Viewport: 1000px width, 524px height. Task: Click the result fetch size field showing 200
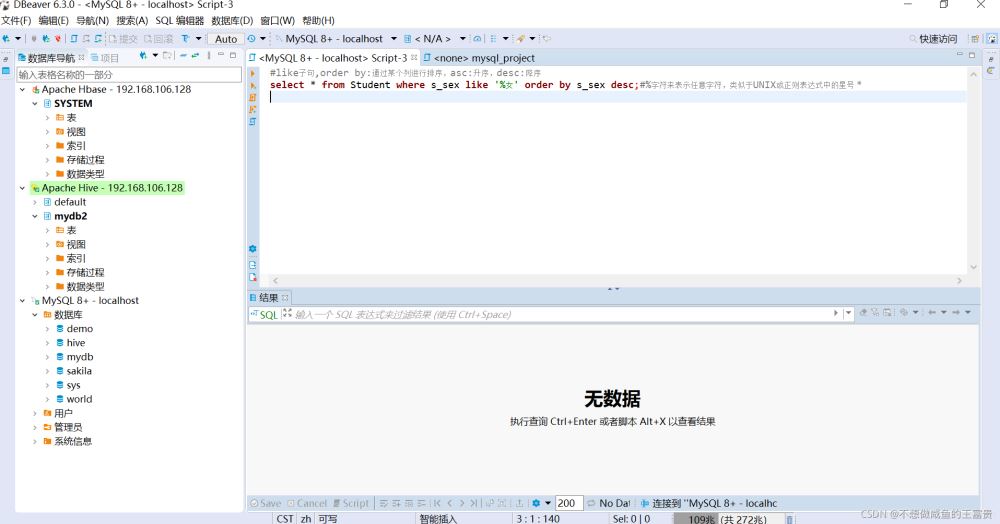[568, 503]
